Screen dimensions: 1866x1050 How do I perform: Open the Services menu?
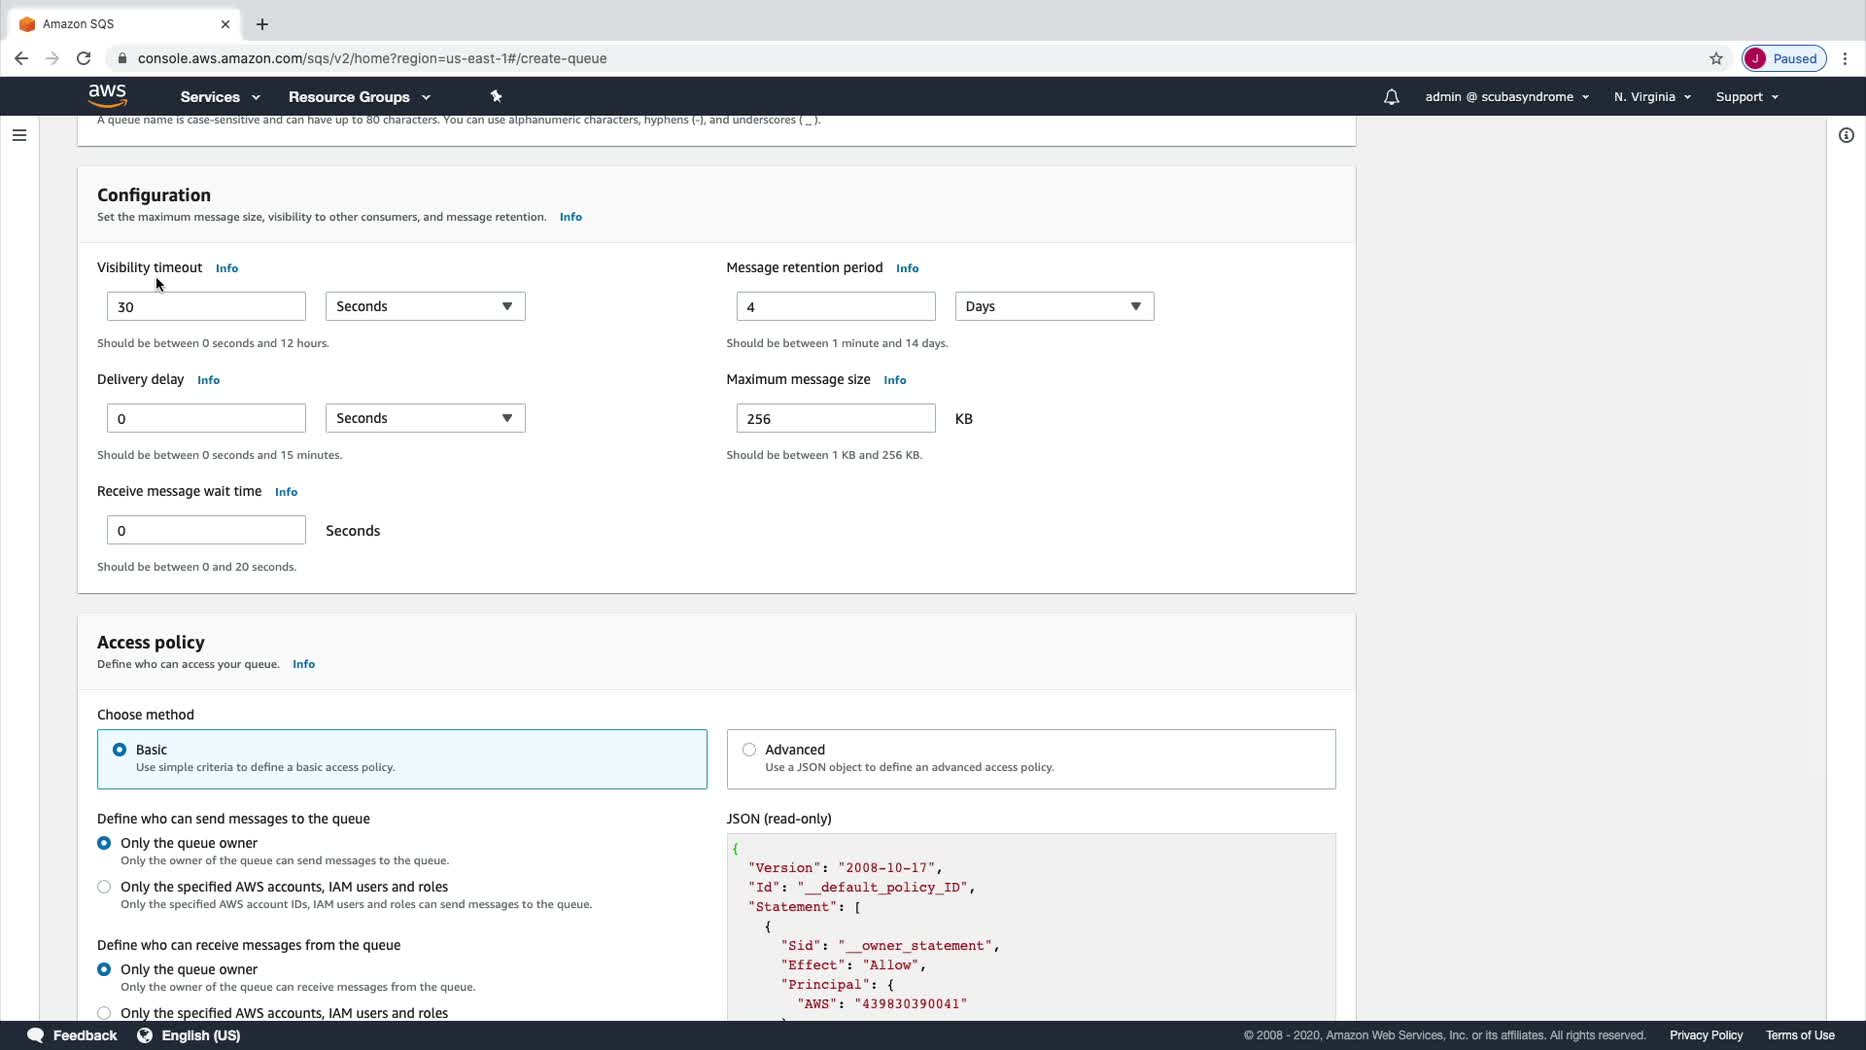click(220, 97)
